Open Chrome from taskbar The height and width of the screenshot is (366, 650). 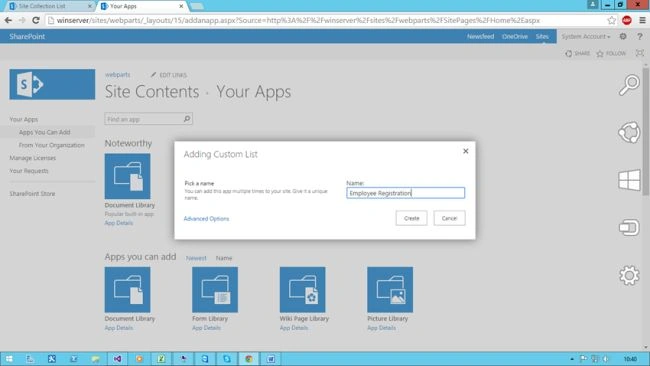tap(249, 359)
